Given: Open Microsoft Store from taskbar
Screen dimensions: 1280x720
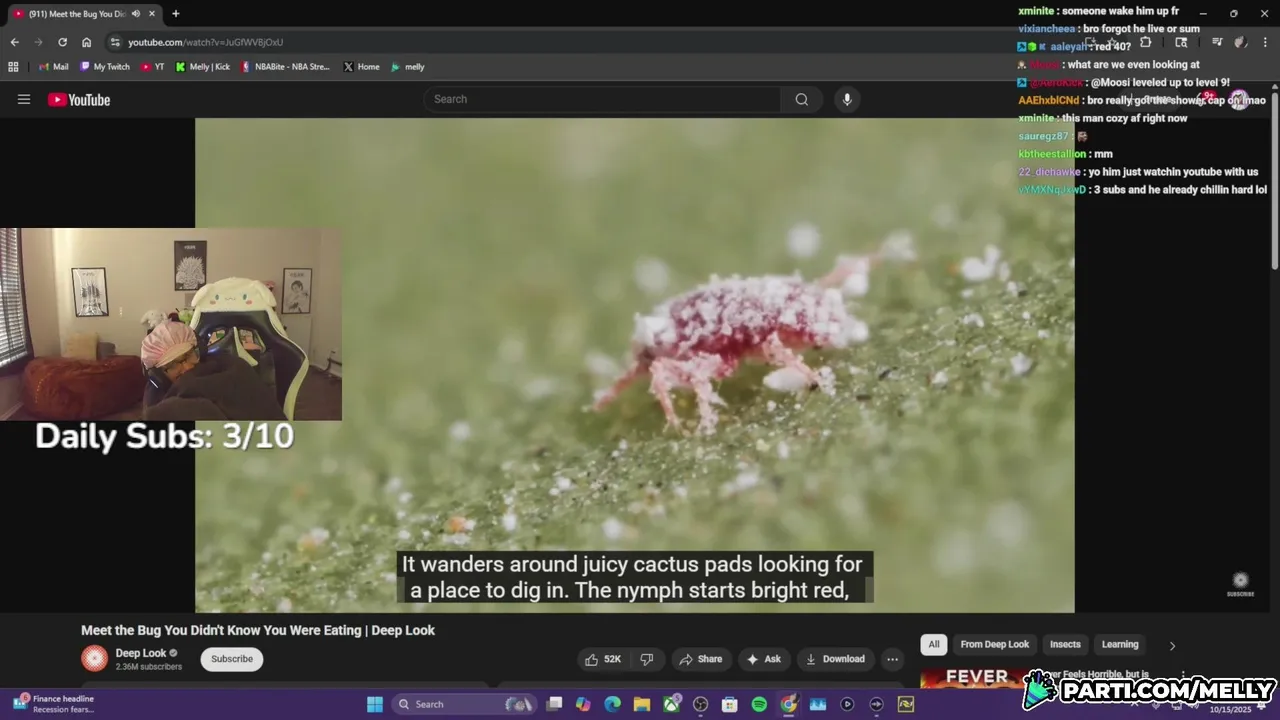Looking at the screenshot, I should pos(729,704).
